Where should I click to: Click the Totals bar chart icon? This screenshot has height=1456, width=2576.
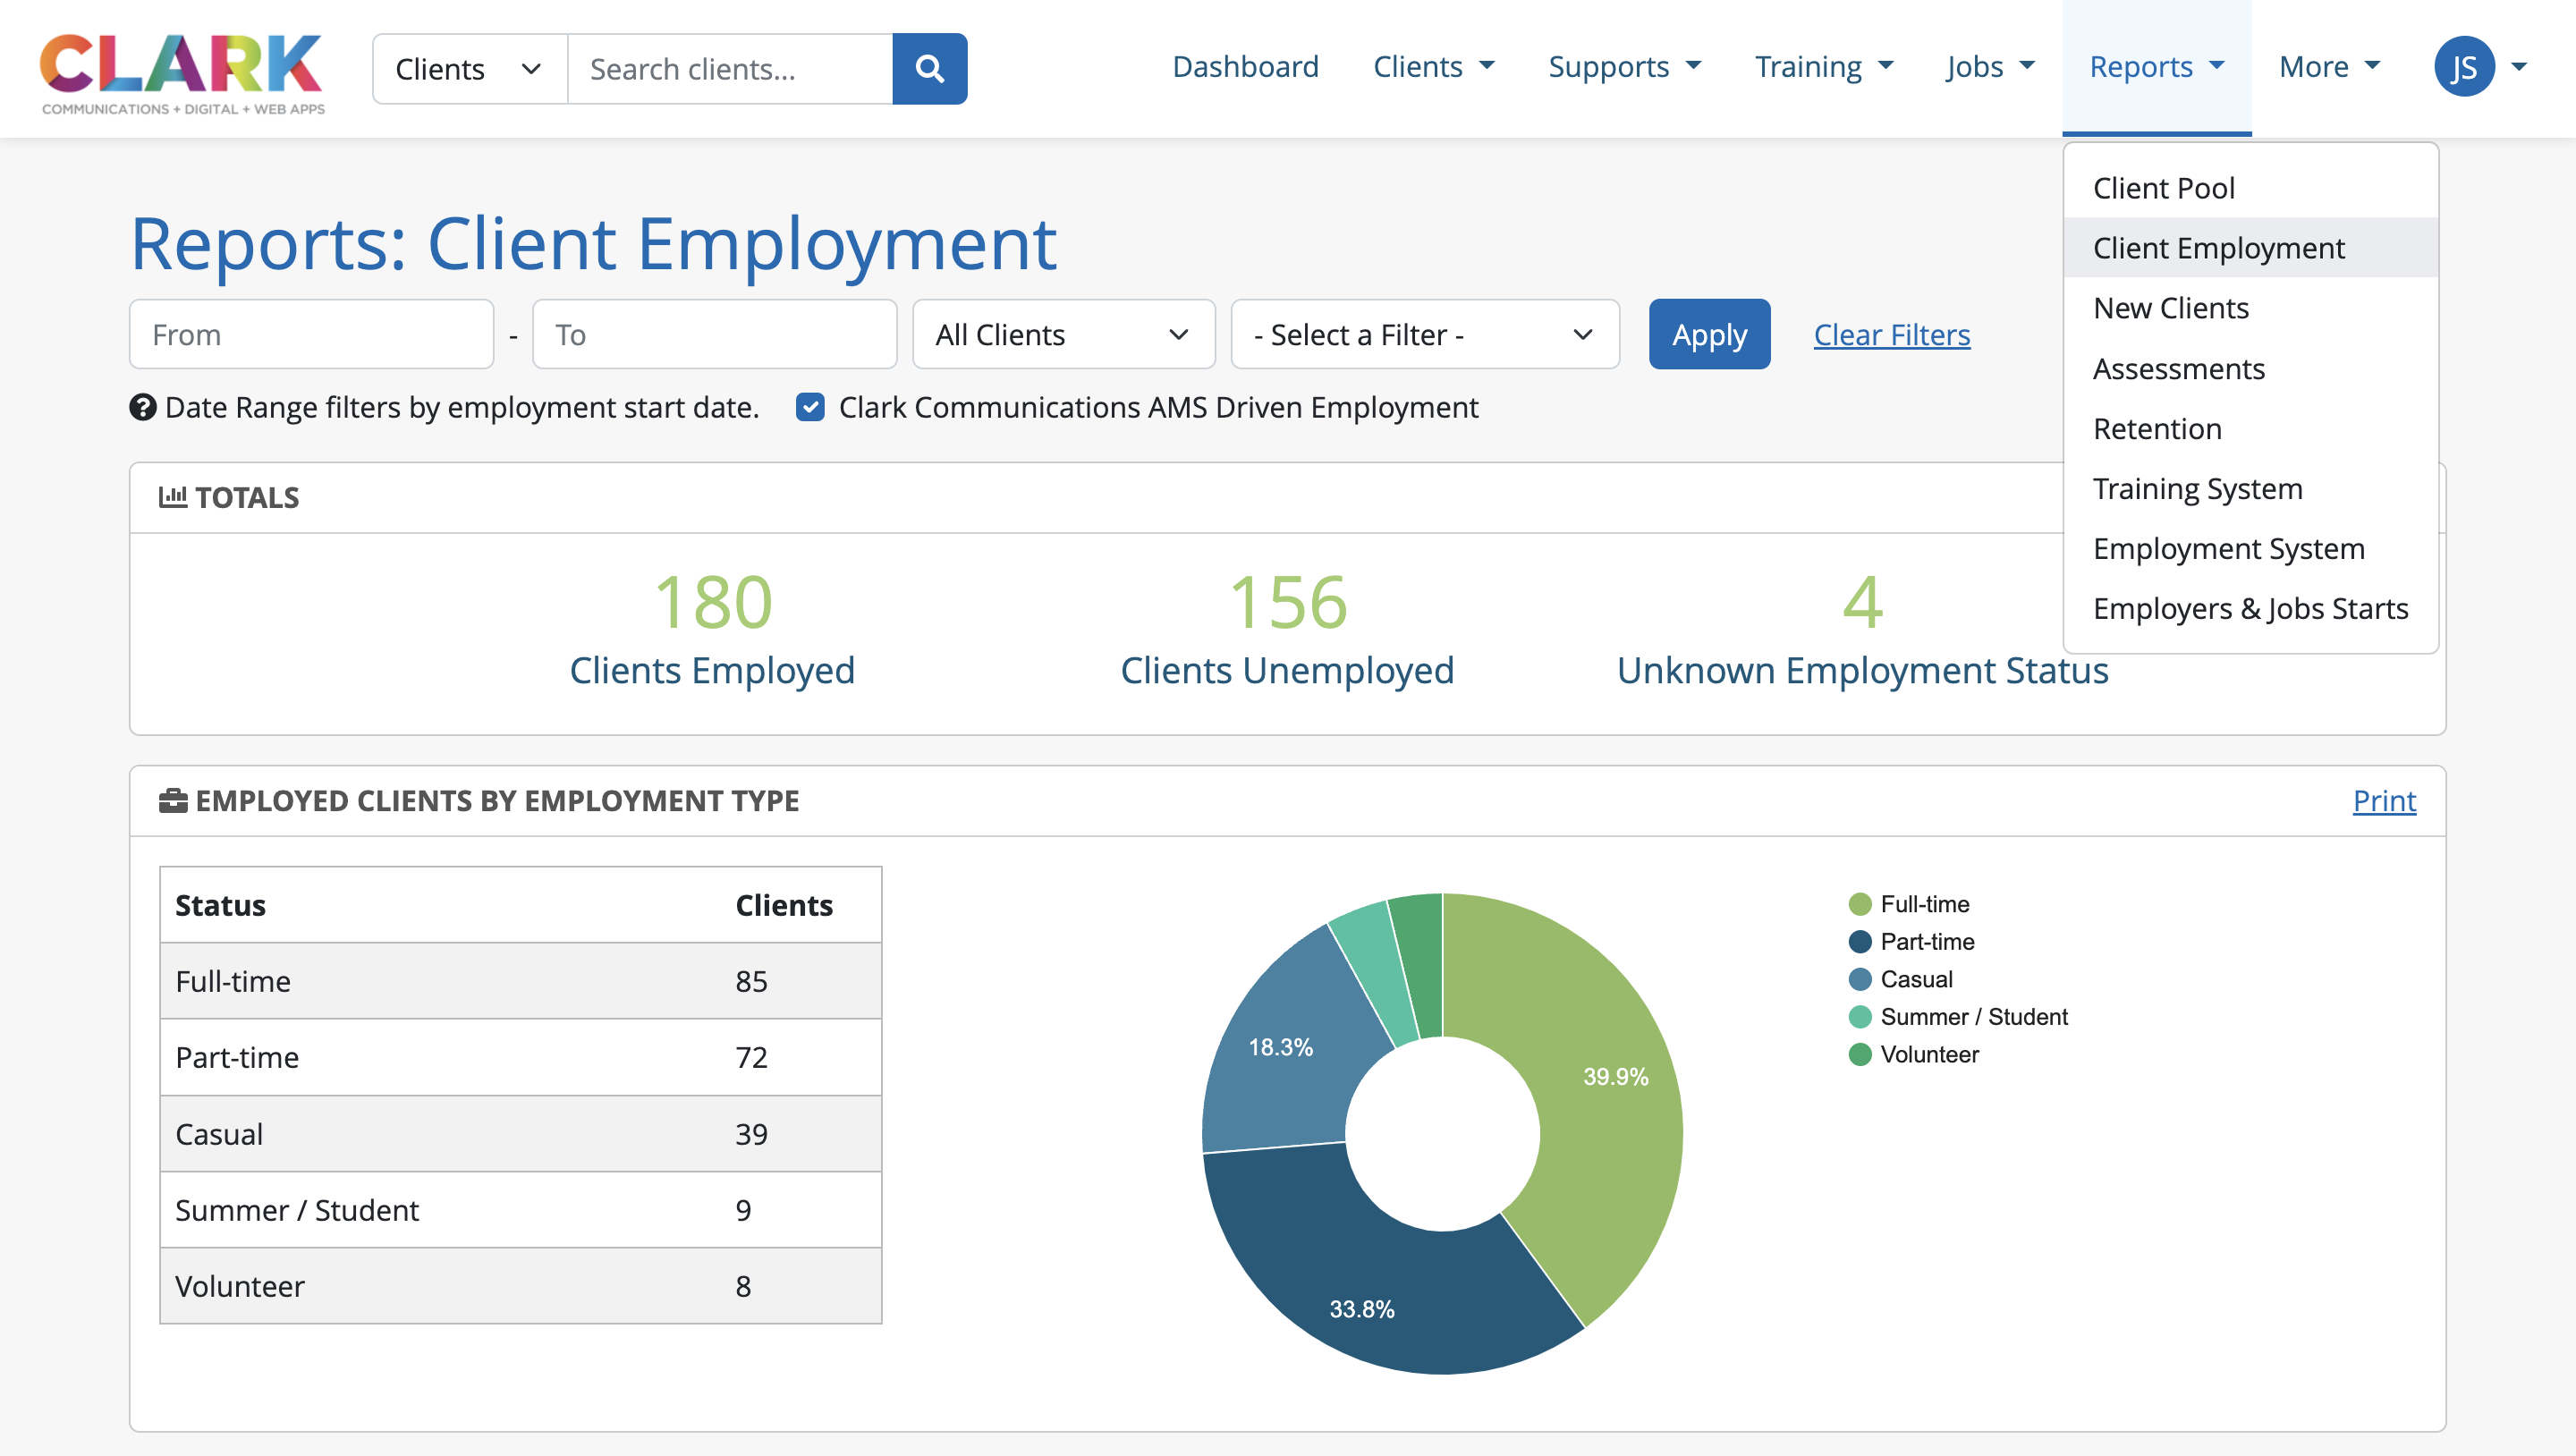coord(173,496)
